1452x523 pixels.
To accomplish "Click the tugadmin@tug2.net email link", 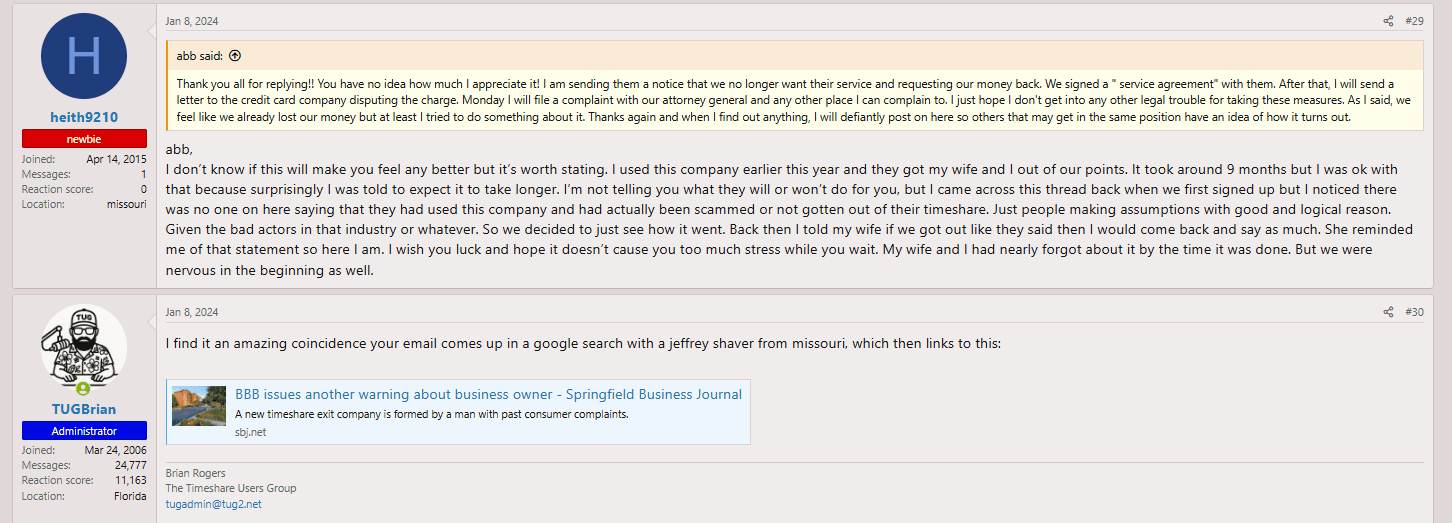I will coord(213,504).
